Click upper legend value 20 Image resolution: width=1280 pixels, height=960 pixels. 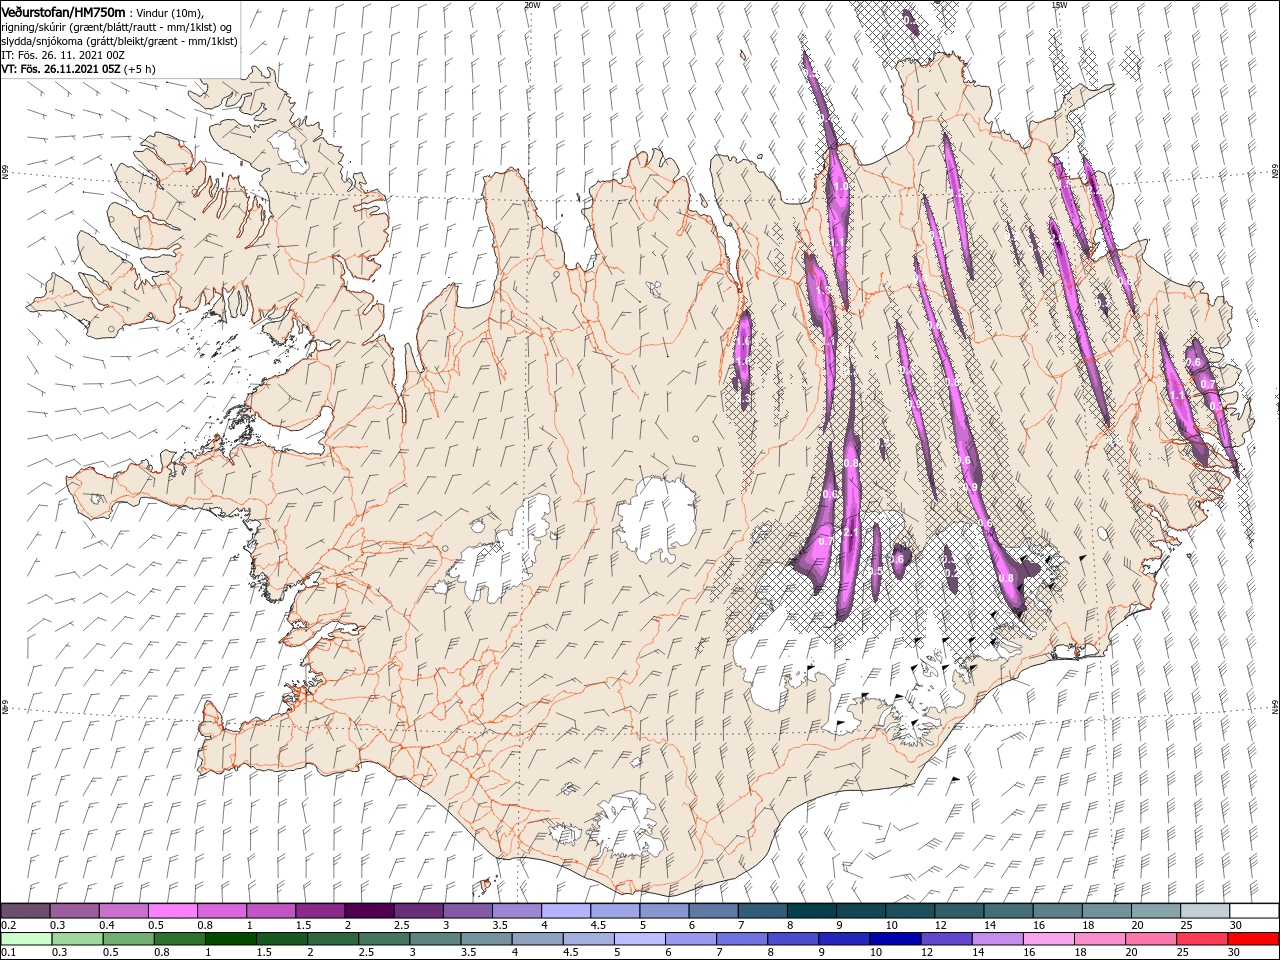[1137, 925]
